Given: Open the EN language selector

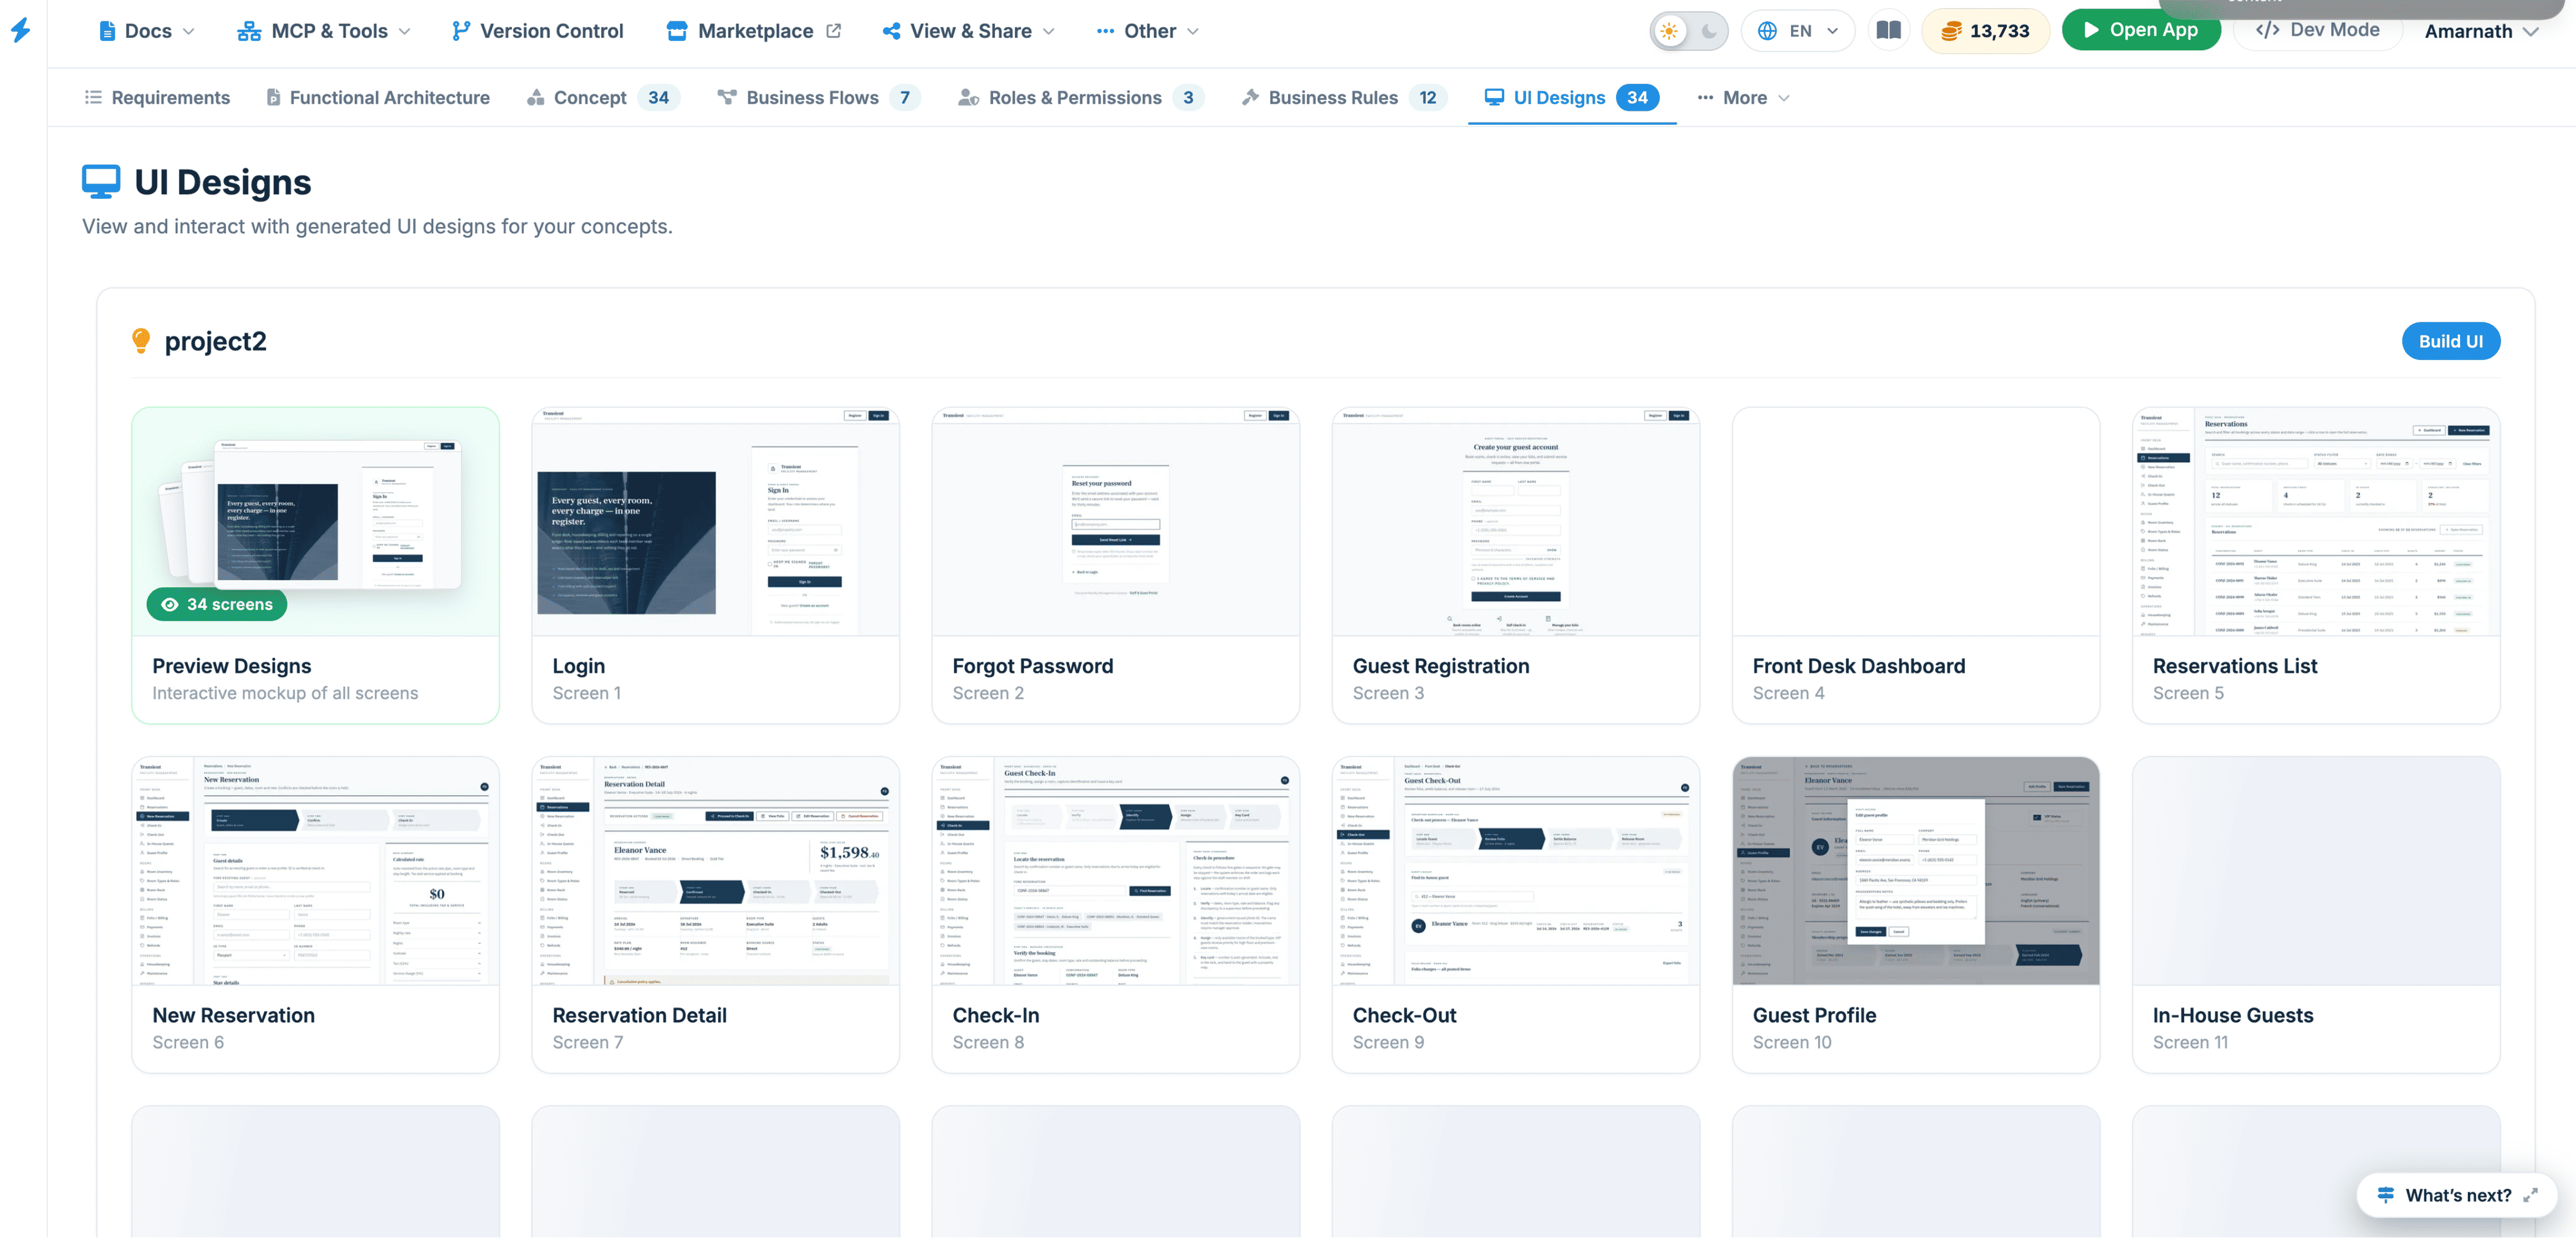Looking at the screenshot, I should click(x=1798, y=31).
